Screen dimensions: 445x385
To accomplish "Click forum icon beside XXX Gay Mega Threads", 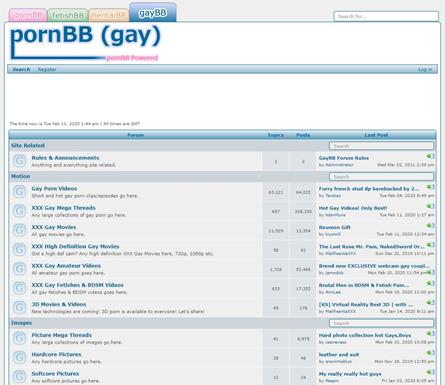I will coord(20,211).
